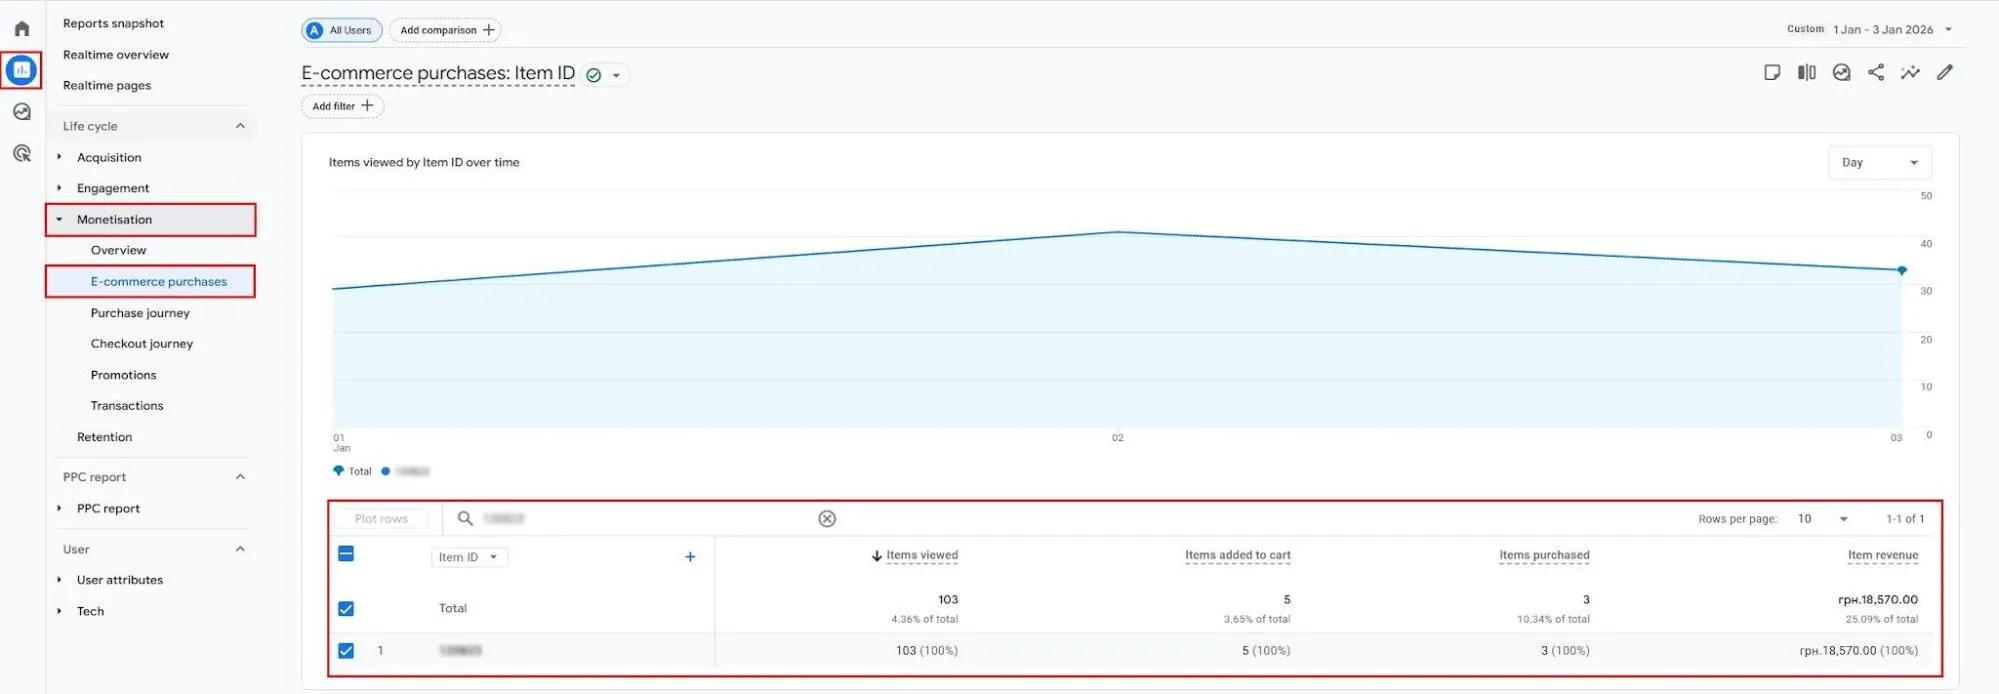Click the Add comparison button
Viewport: 1999px width, 694px height.
click(446, 30)
